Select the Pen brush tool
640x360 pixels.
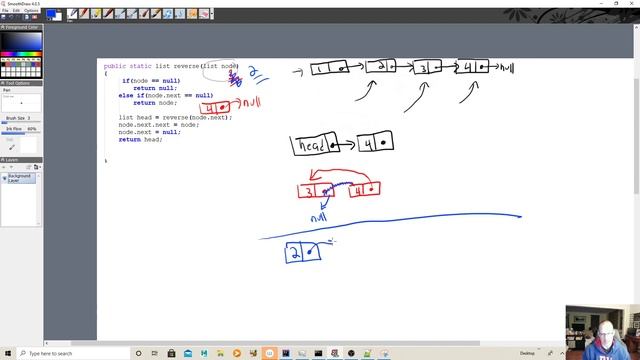click(x=72, y=14)
